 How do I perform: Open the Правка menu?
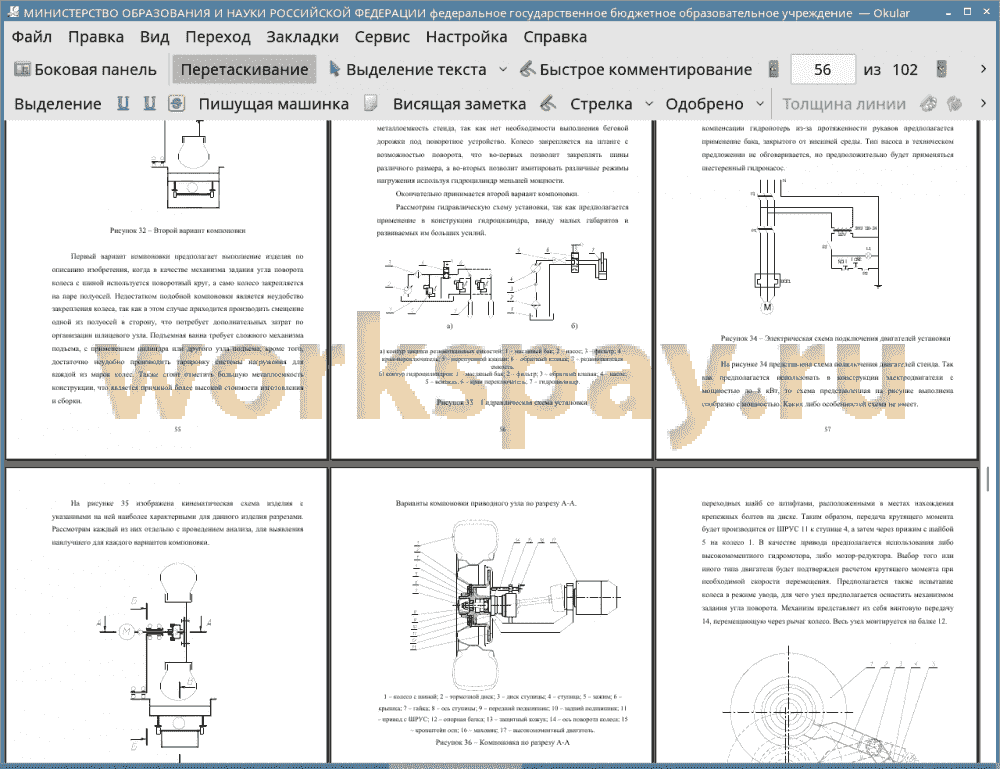pos(96,37)
